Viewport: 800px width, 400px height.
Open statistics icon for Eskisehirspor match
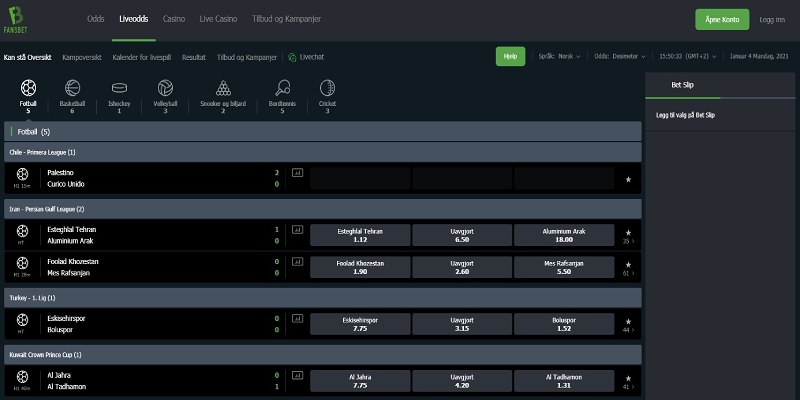point(297,318)
